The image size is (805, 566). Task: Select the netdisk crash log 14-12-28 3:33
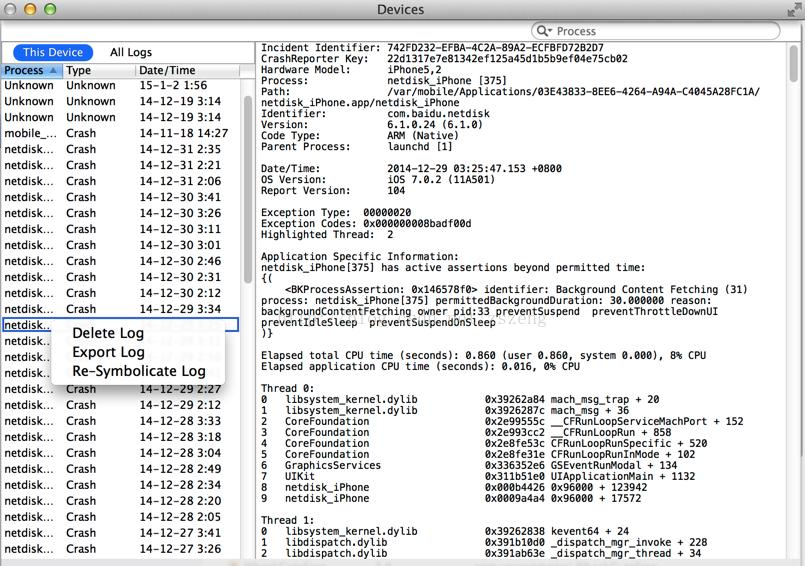tap(121, 421)
